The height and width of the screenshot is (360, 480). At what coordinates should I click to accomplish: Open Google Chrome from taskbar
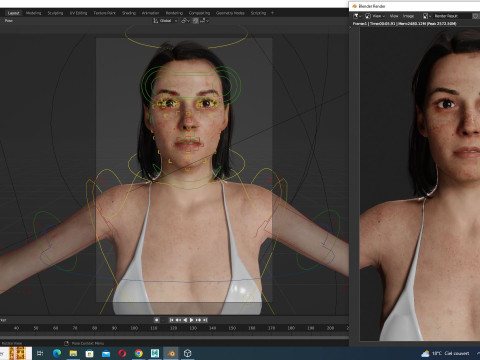tap(139, 353)
